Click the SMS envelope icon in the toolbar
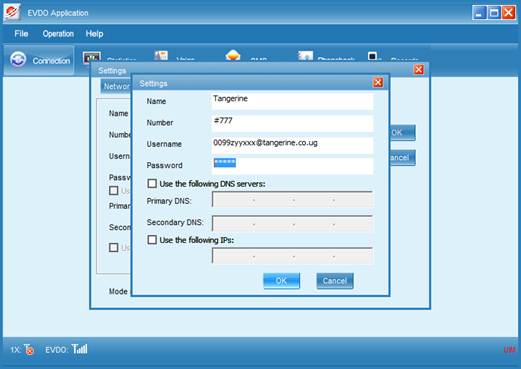The image size is (521, 369). click(233, 55)
